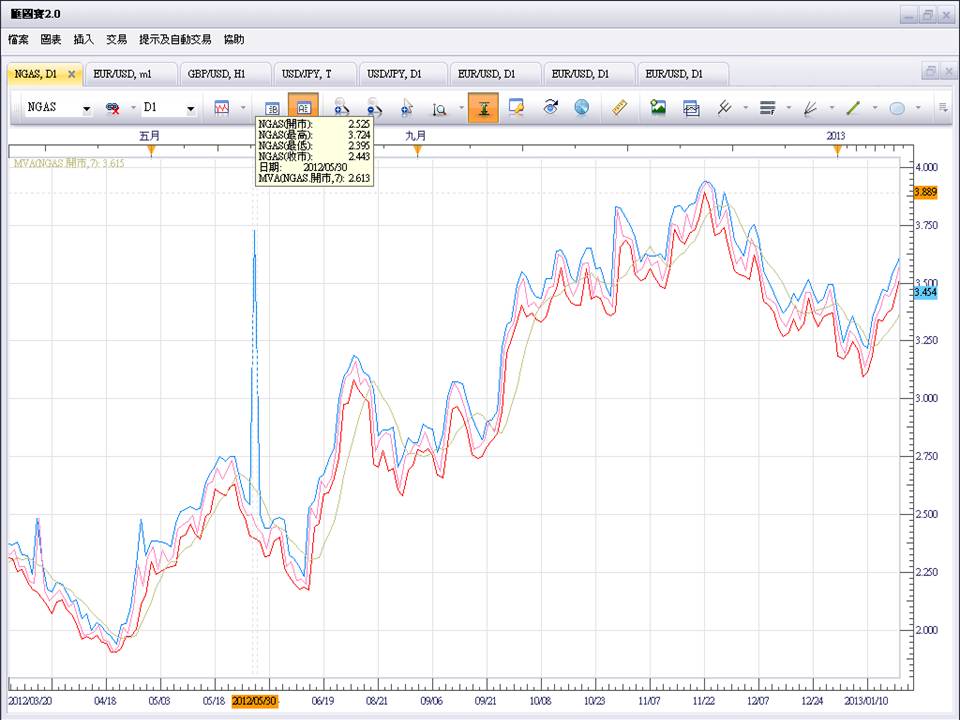Screen dimensions: 960x720
Task: Close the NGAS, D1 tab
Action: [x=72, y=74]
